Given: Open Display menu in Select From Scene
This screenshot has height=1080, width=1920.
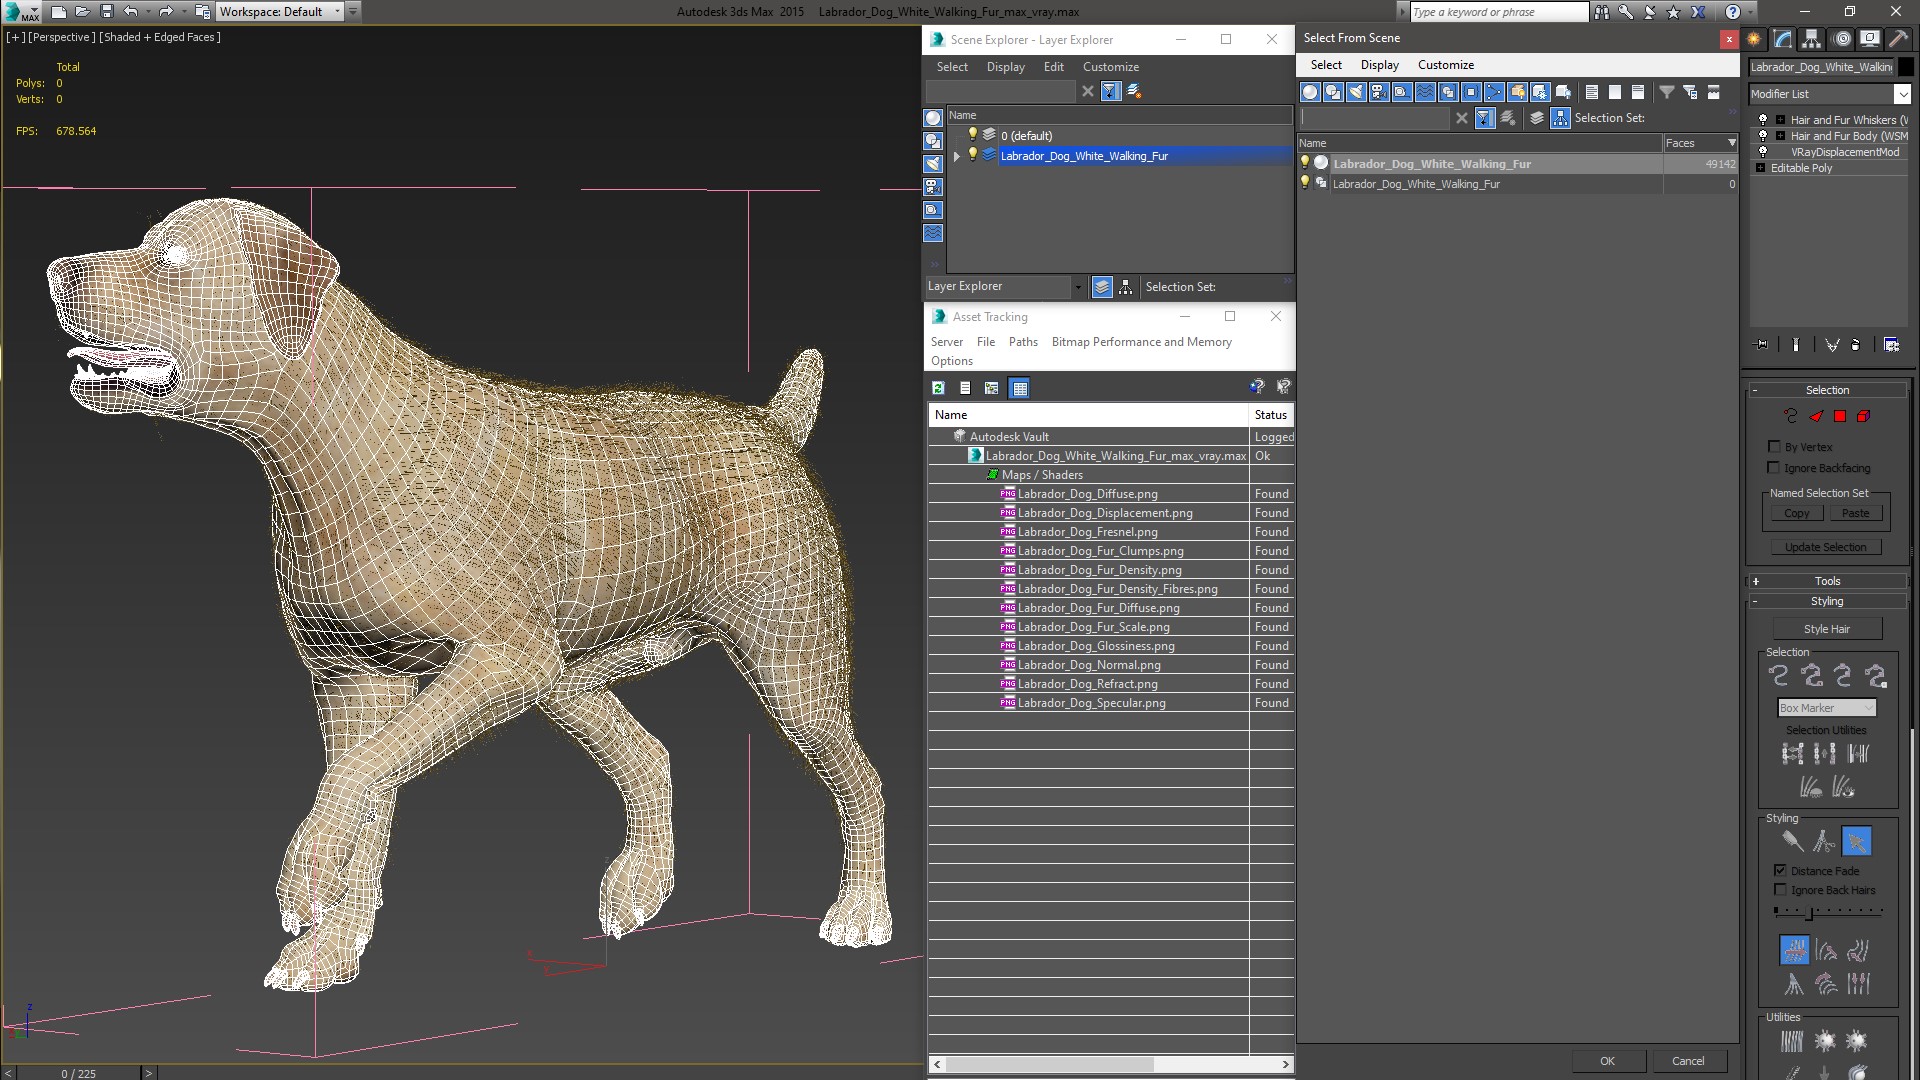Looking at the screenshot, I should click(1379, 65).
